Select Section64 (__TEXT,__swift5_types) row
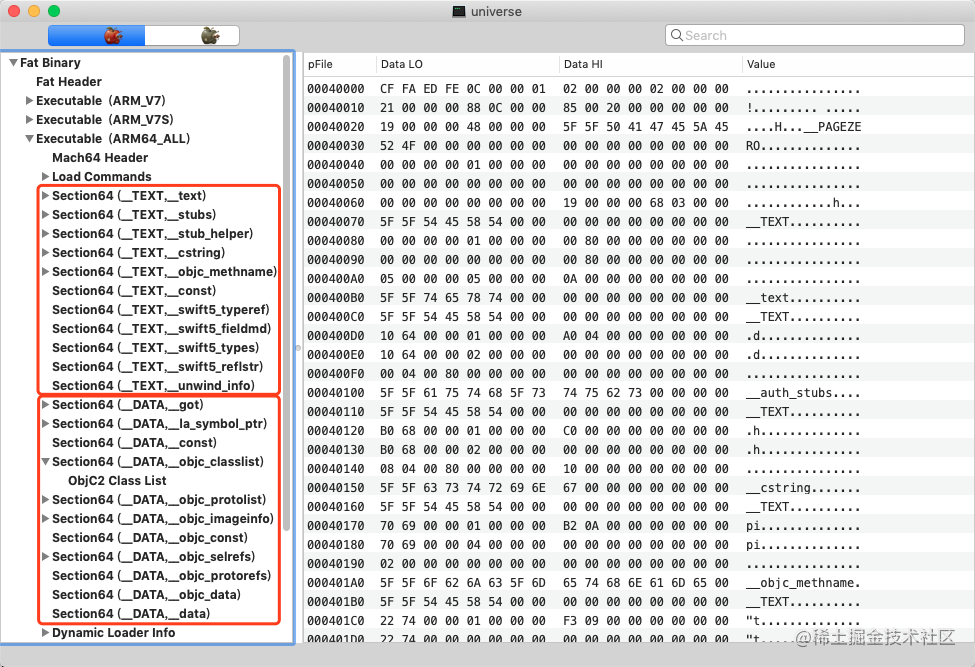975x667 pixels. 155,347
